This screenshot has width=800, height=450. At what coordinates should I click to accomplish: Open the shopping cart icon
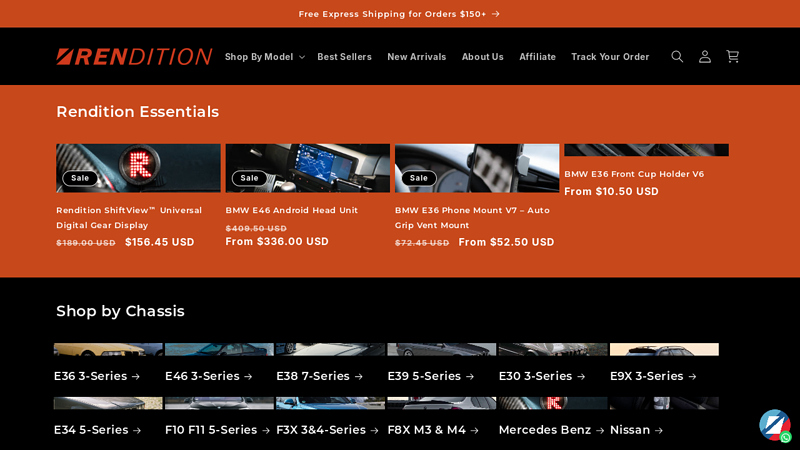tap(732, 57)
